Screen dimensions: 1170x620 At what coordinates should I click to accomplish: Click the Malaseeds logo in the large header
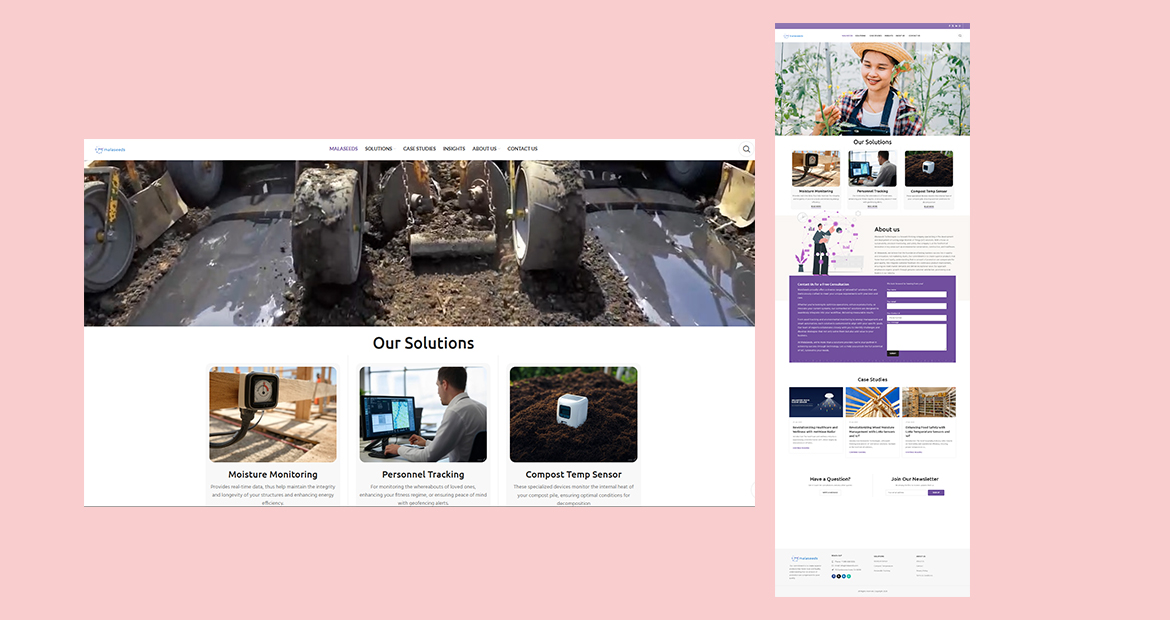coord(110,149)
